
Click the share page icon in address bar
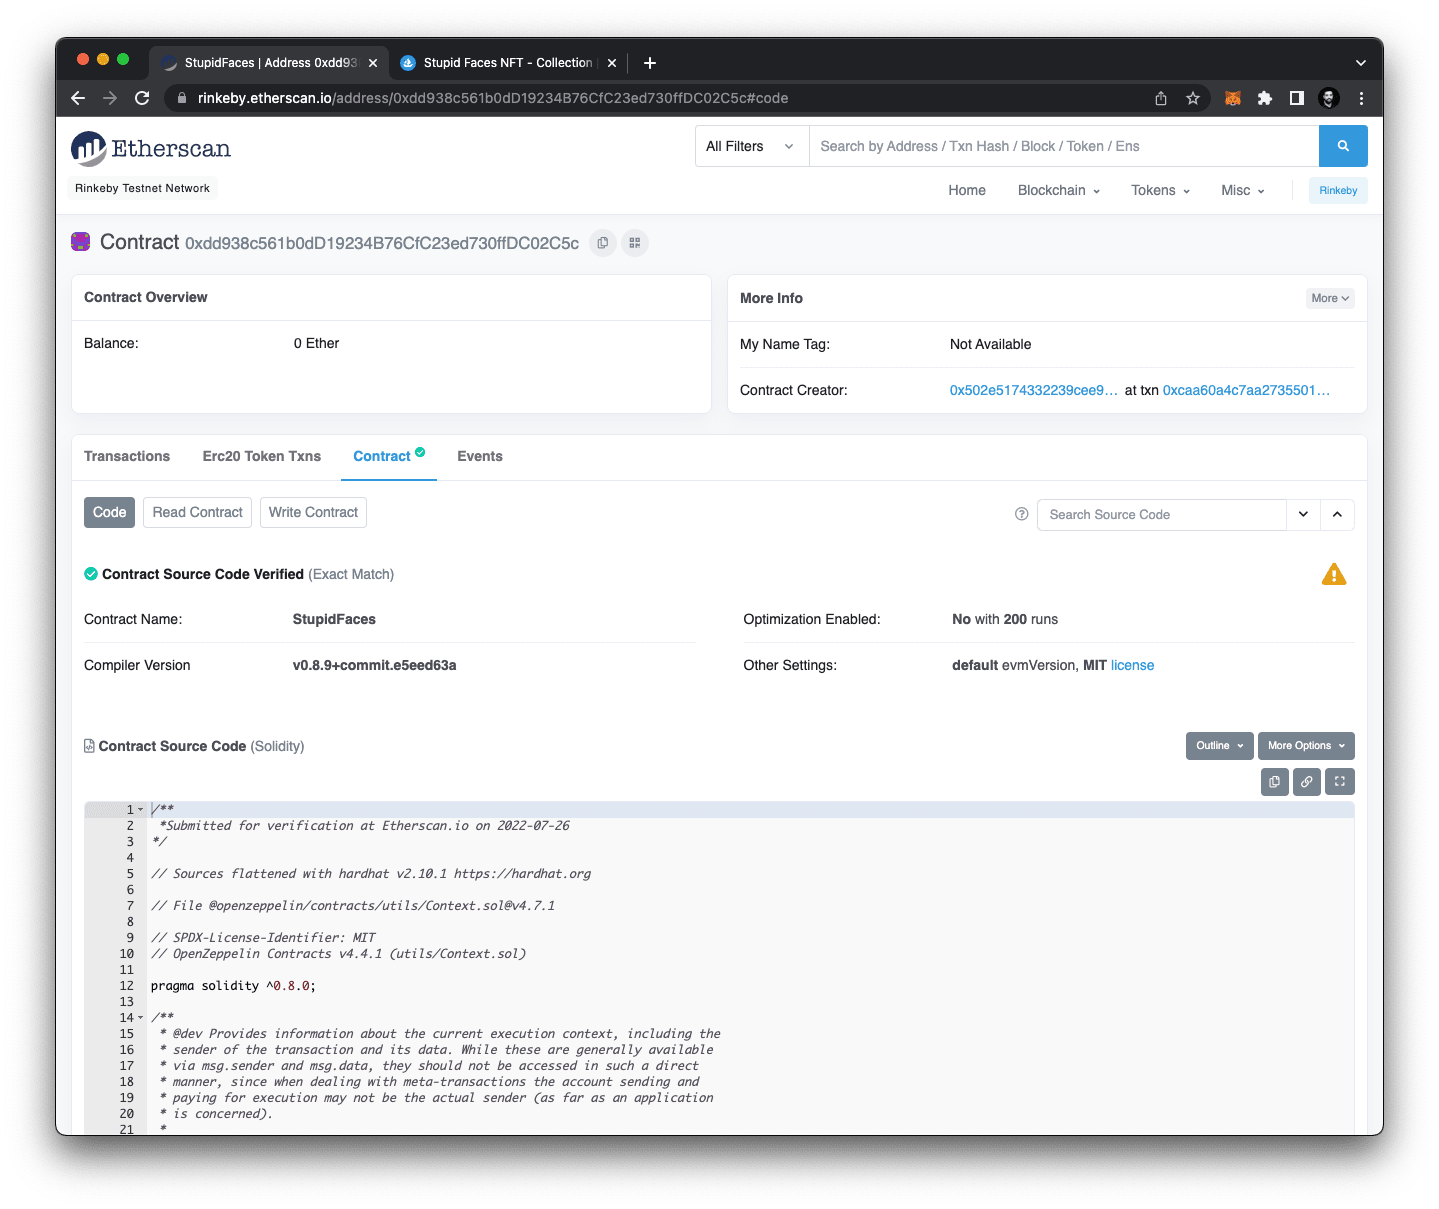pyautogui.click(x=1161, y=98)
